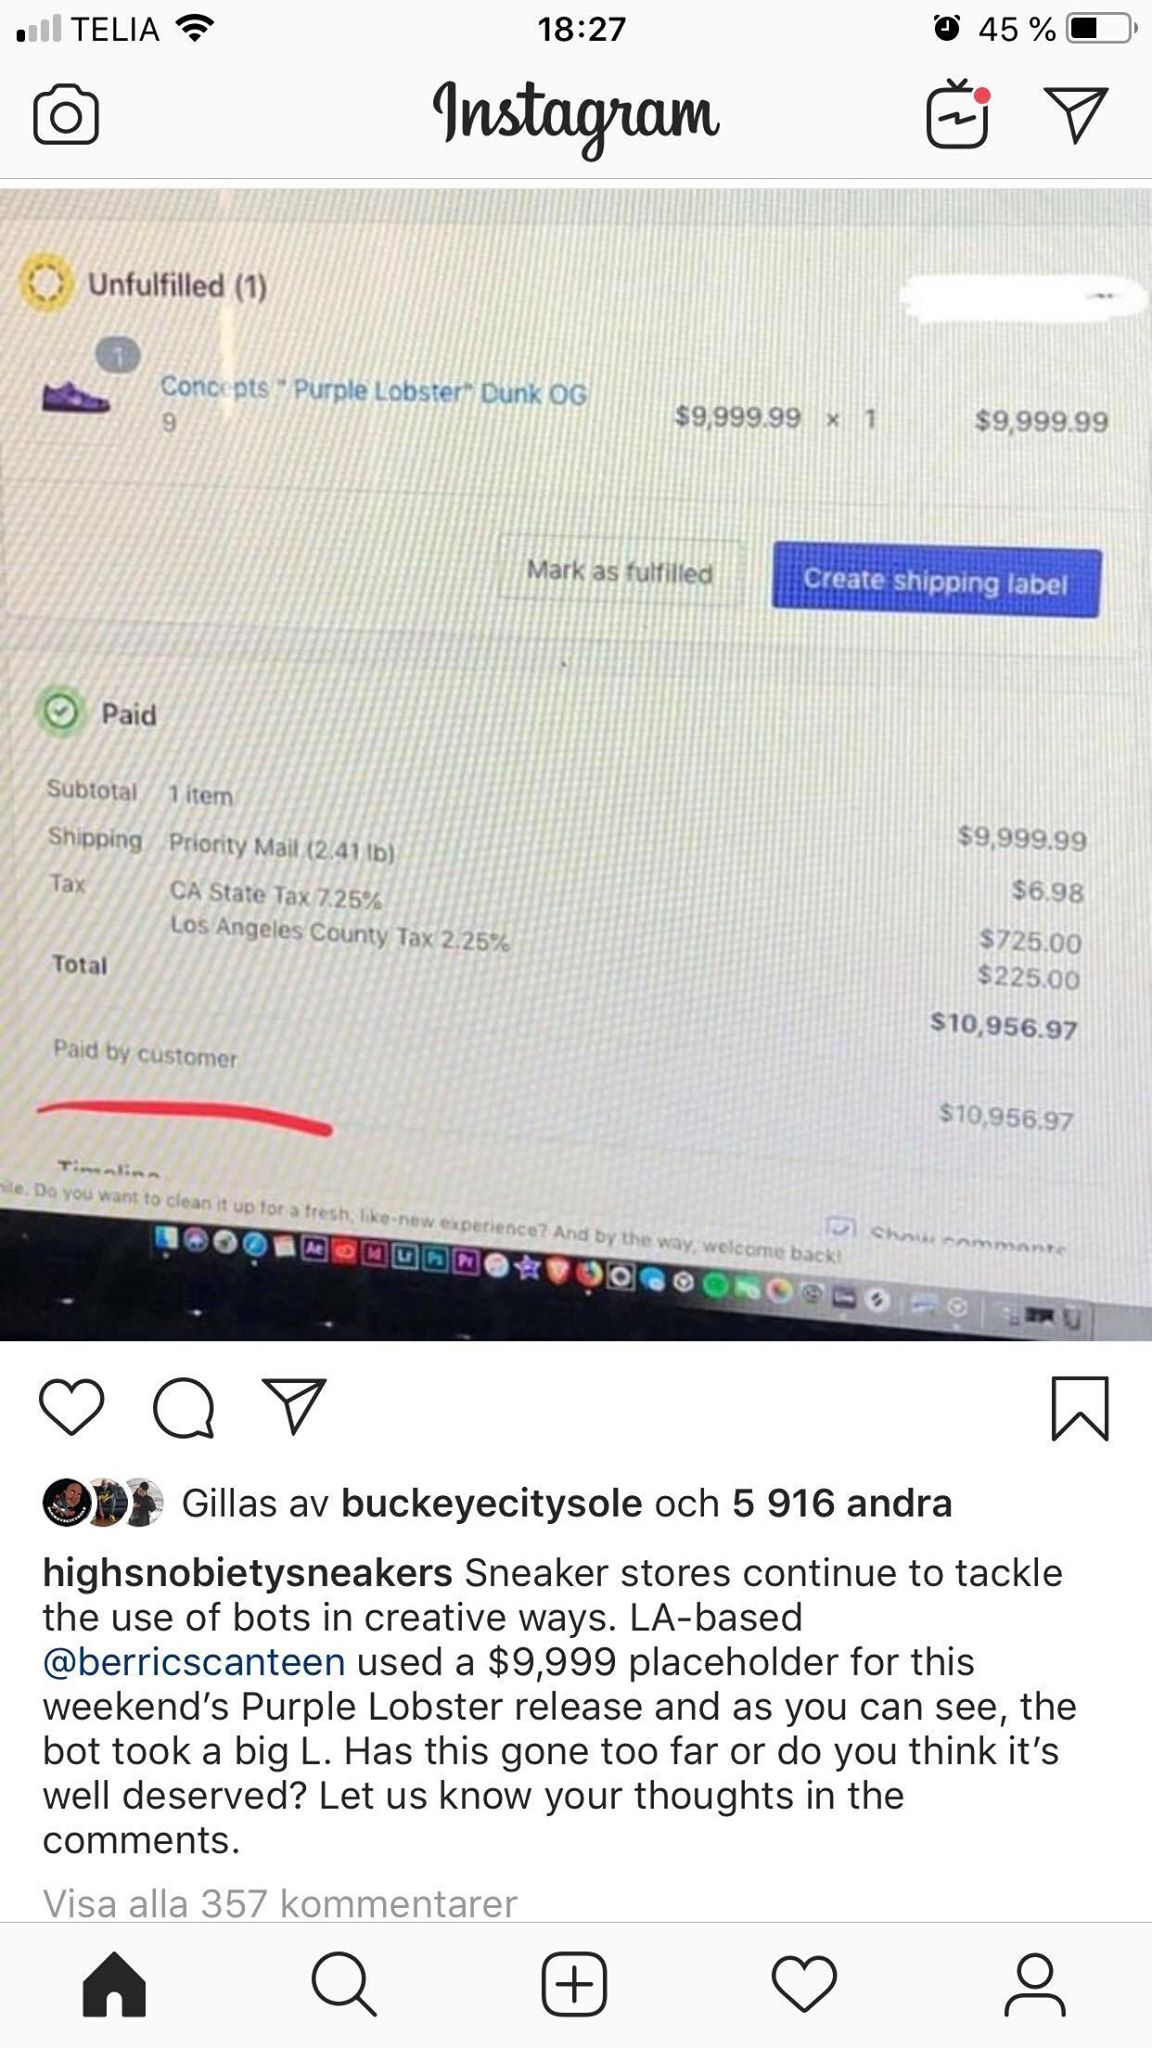Go to Home tab in bottom bar
Image resolution: width=1152 pixels, height=2048 pixels.
tap(114, 1983)
